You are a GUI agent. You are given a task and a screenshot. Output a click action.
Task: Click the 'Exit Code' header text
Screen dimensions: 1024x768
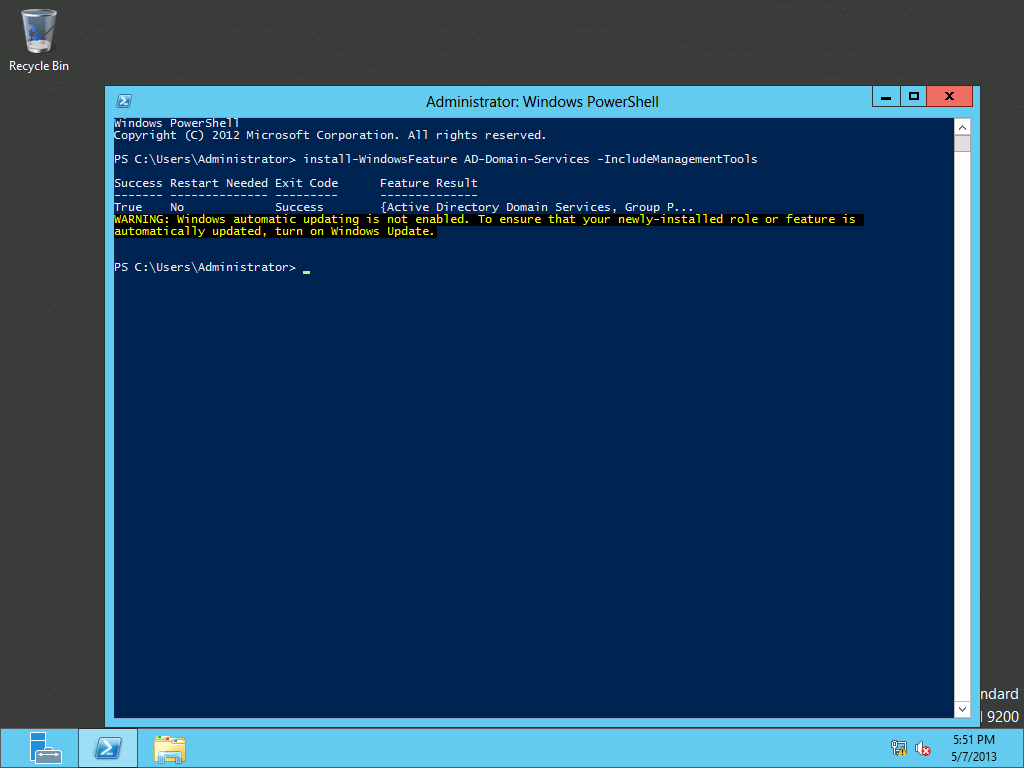(306, 183)
